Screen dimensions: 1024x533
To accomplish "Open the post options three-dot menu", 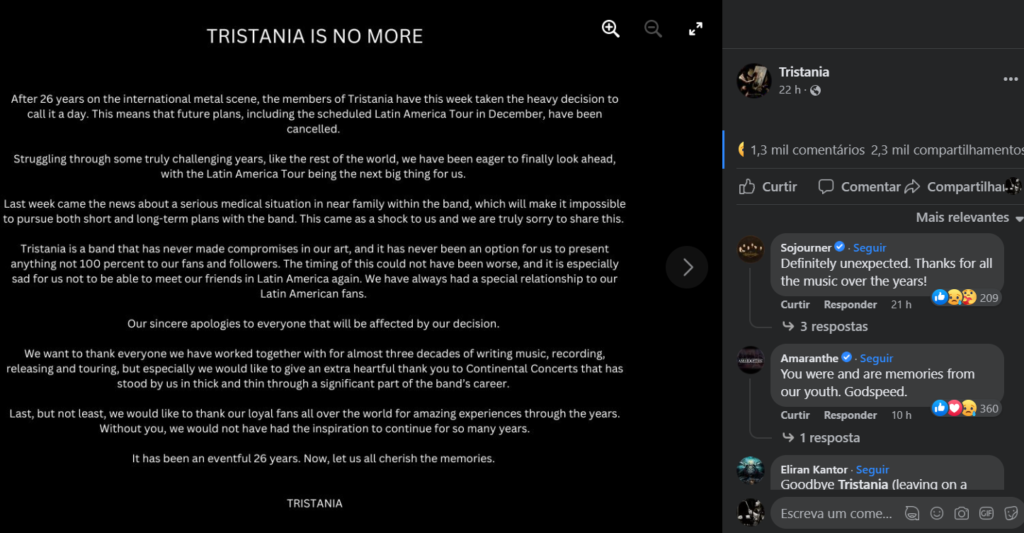I will 1010,79.
